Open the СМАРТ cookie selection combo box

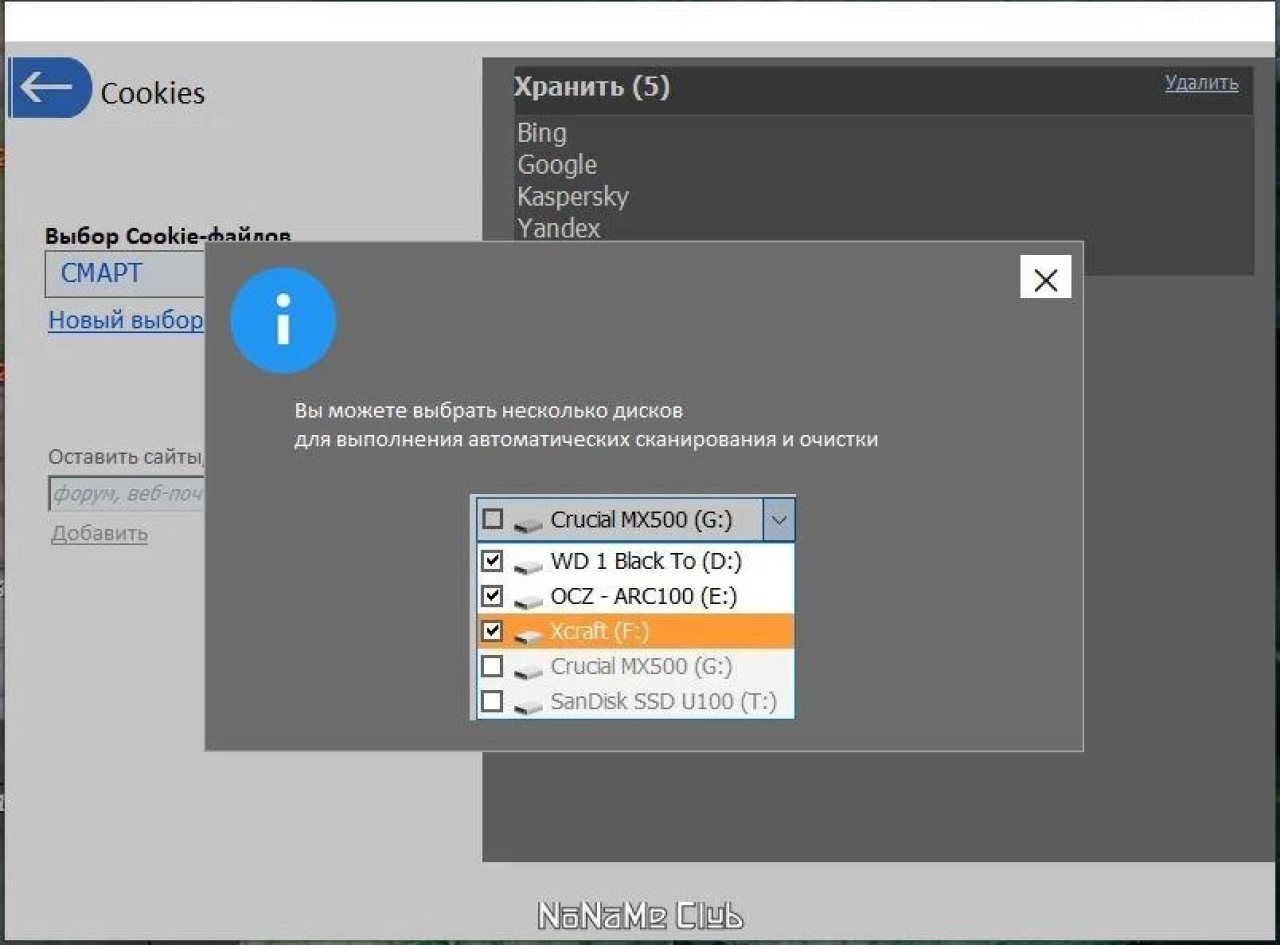click(x=125, y=273)
